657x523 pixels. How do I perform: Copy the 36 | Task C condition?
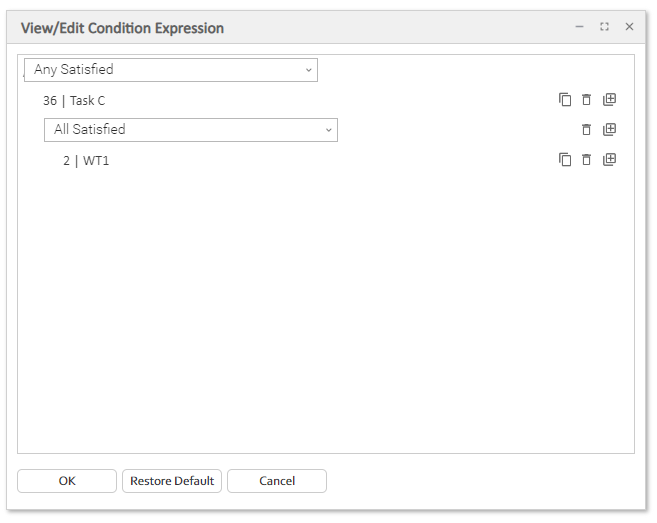[x=565, y=100]
